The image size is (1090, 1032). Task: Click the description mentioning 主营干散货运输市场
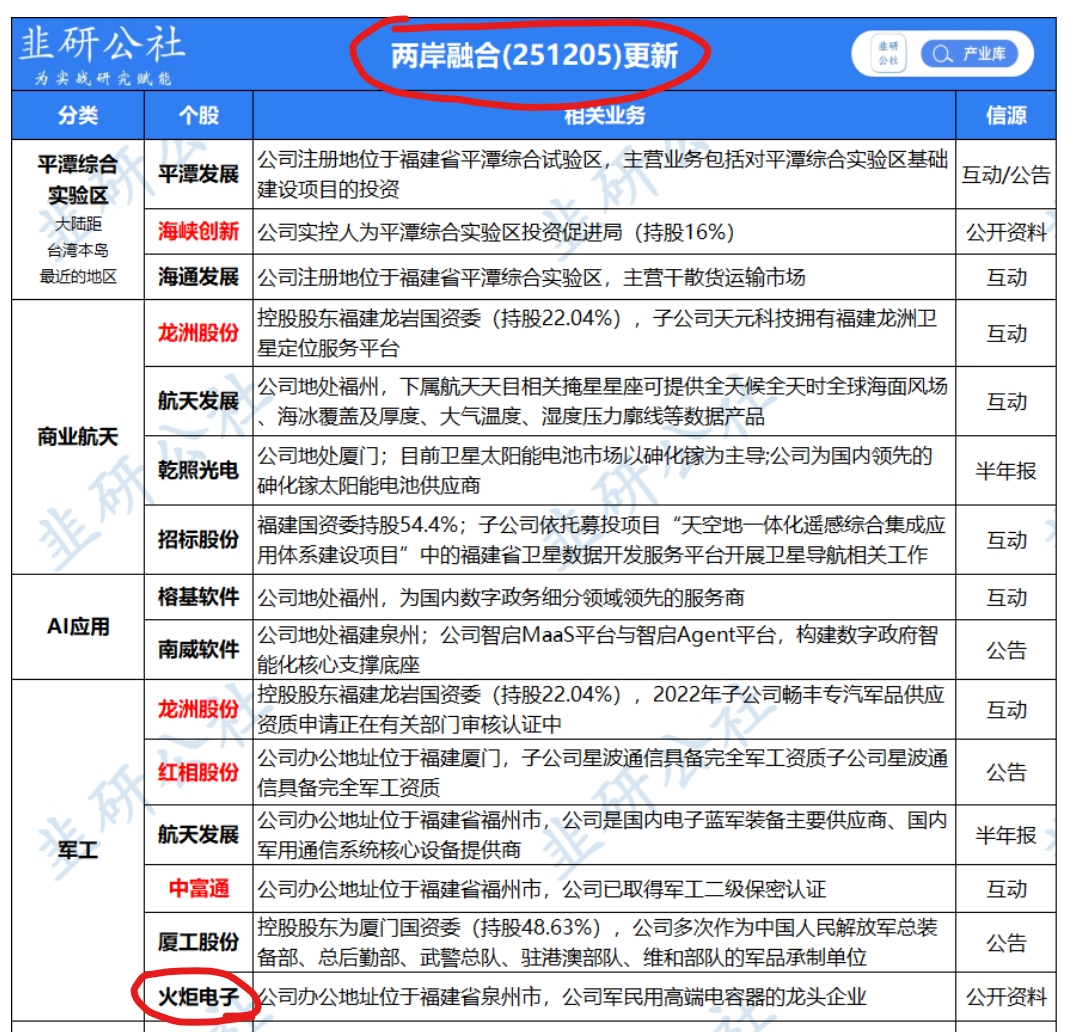(x=531, y=278)
